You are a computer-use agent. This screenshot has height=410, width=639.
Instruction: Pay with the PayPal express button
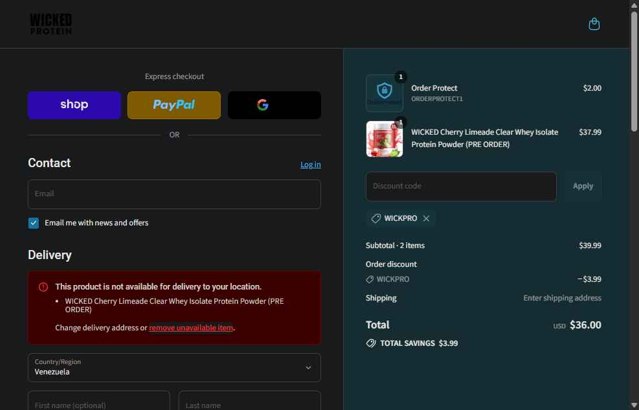click(174, 105)
